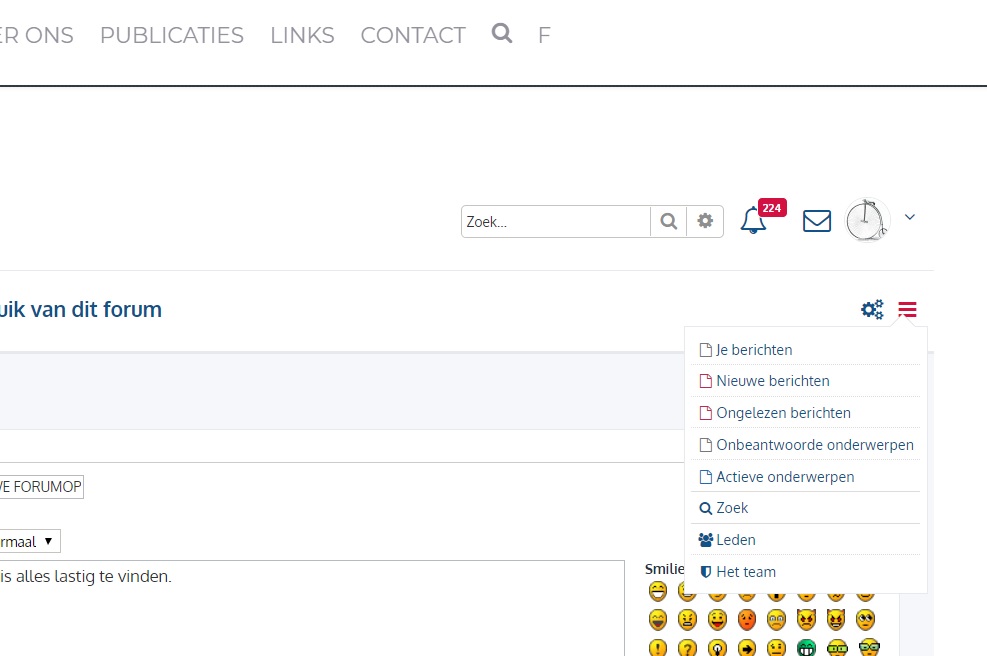This screenshot has height=656, width=987.
Task: Open the font size dropdown showing 'rmaal'
Action: coord(28,541)
